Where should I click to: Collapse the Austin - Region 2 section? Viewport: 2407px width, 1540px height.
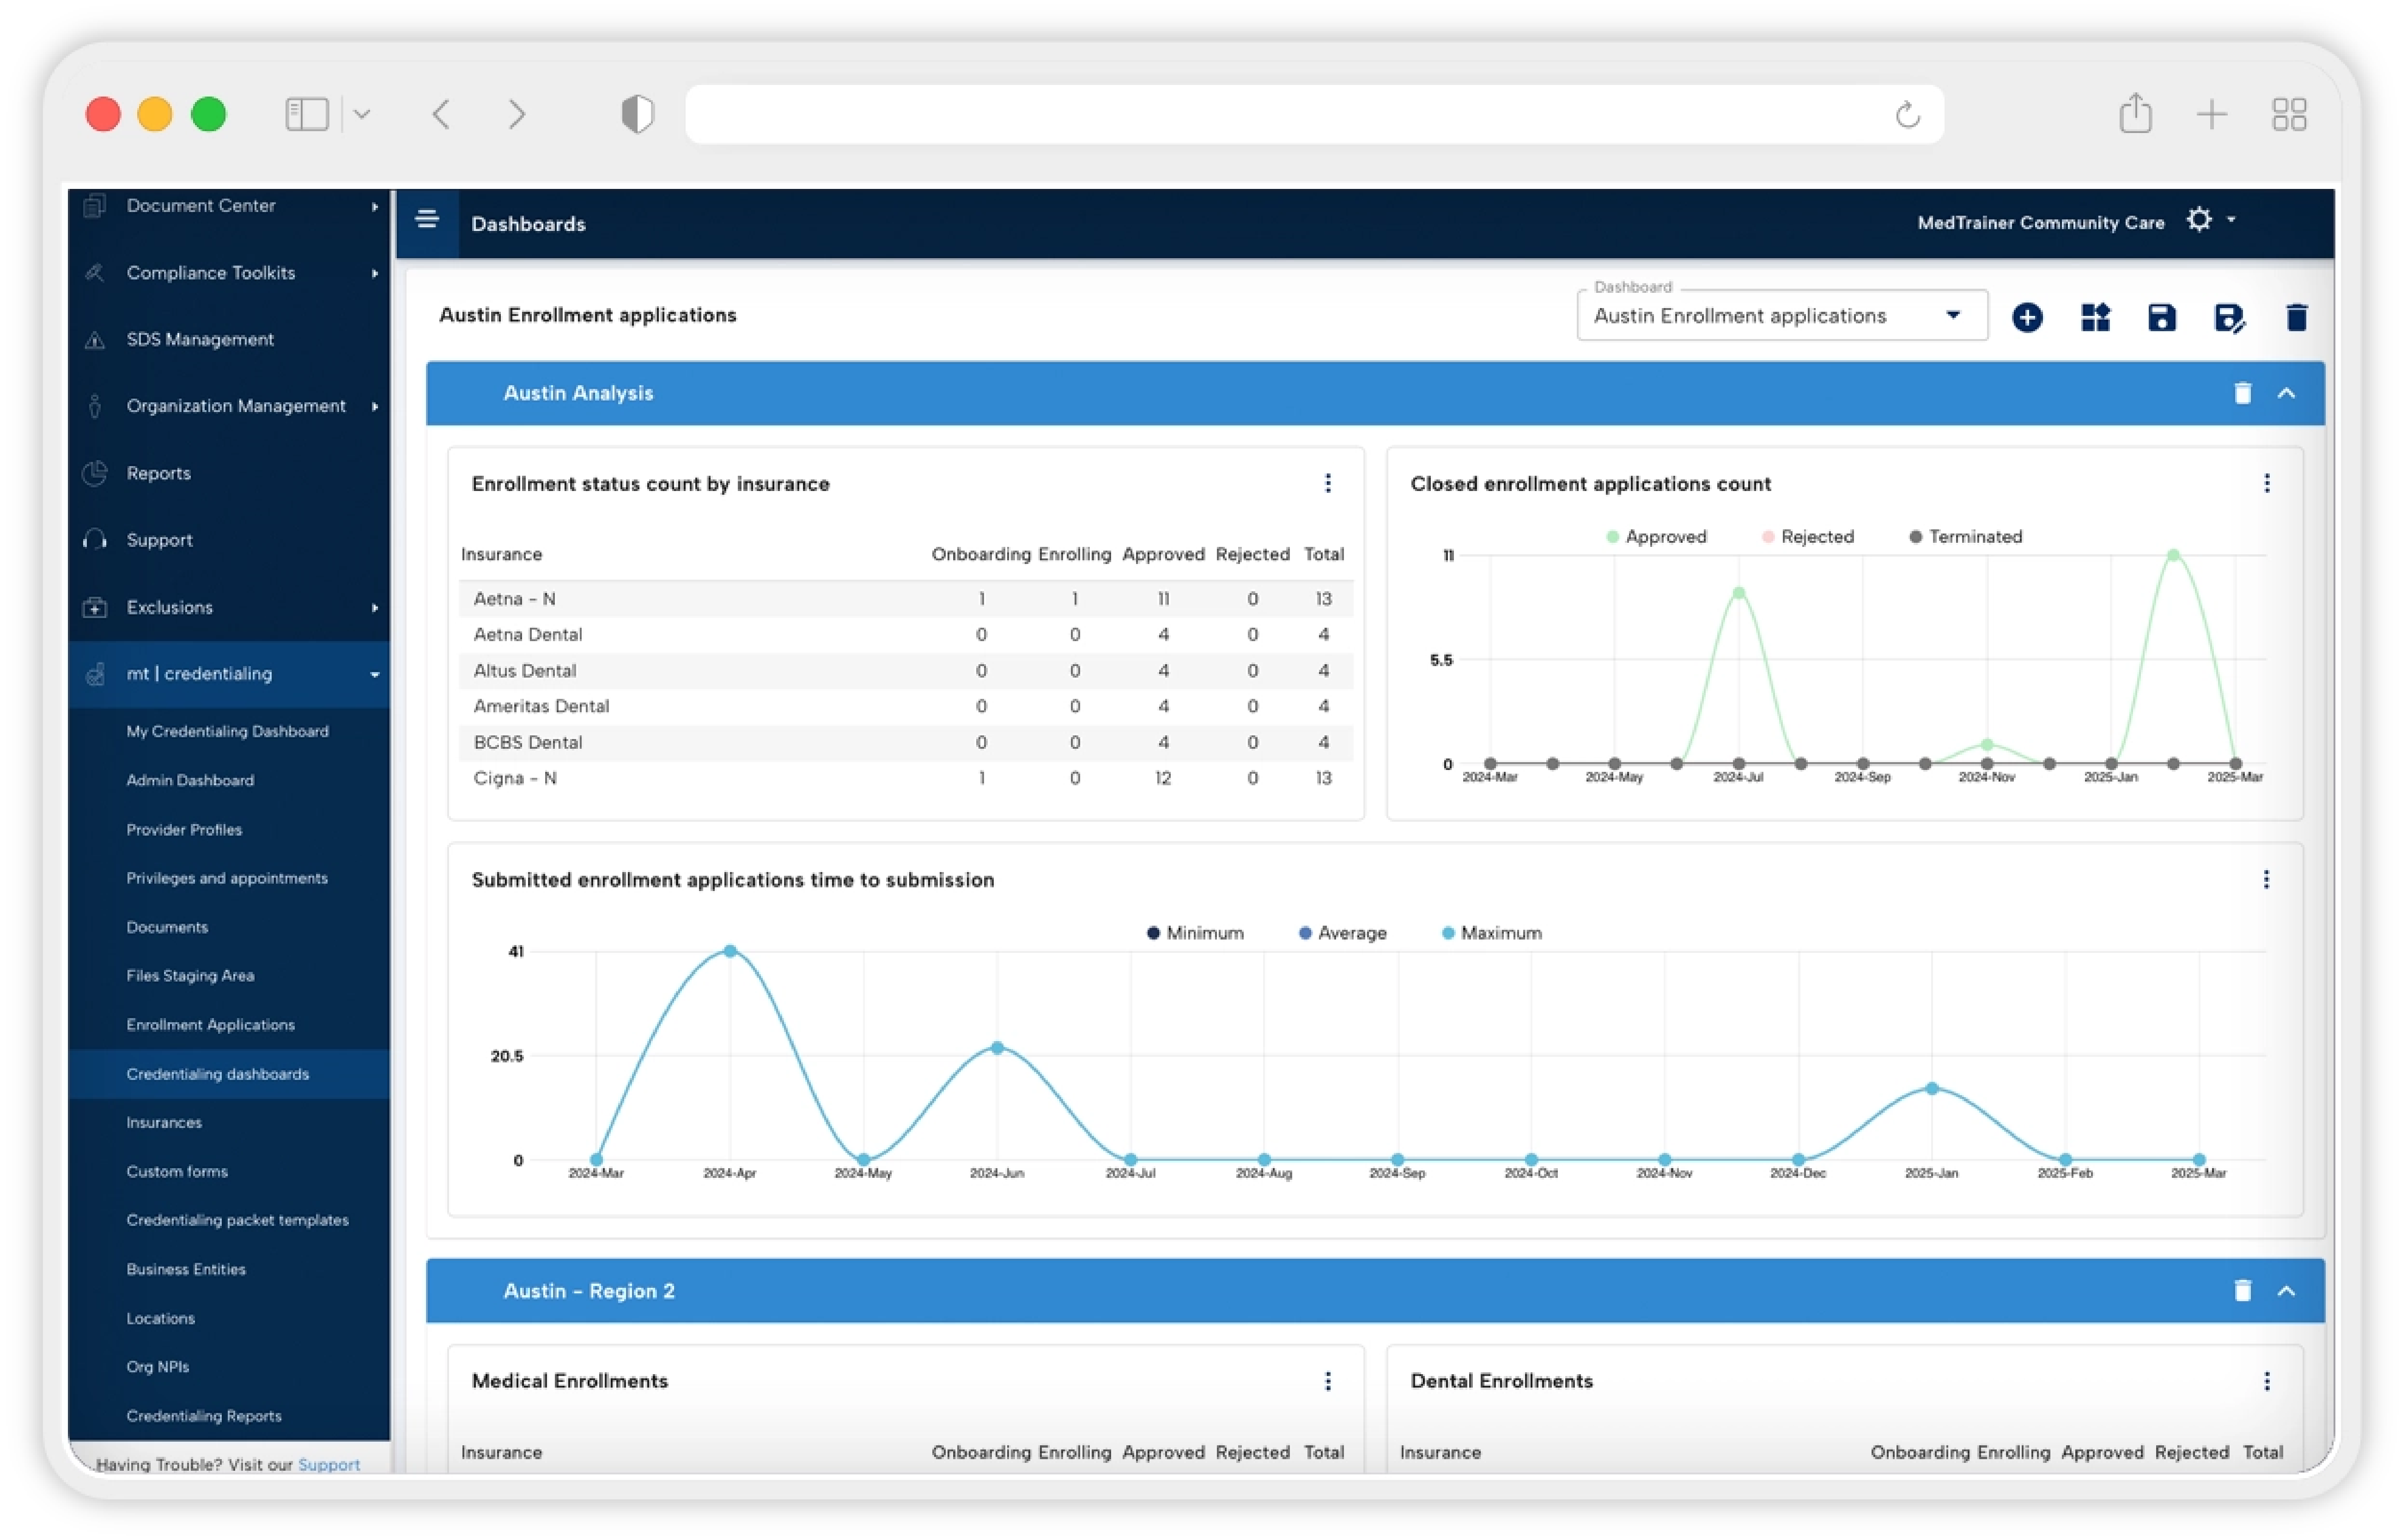(2287, 1291)
